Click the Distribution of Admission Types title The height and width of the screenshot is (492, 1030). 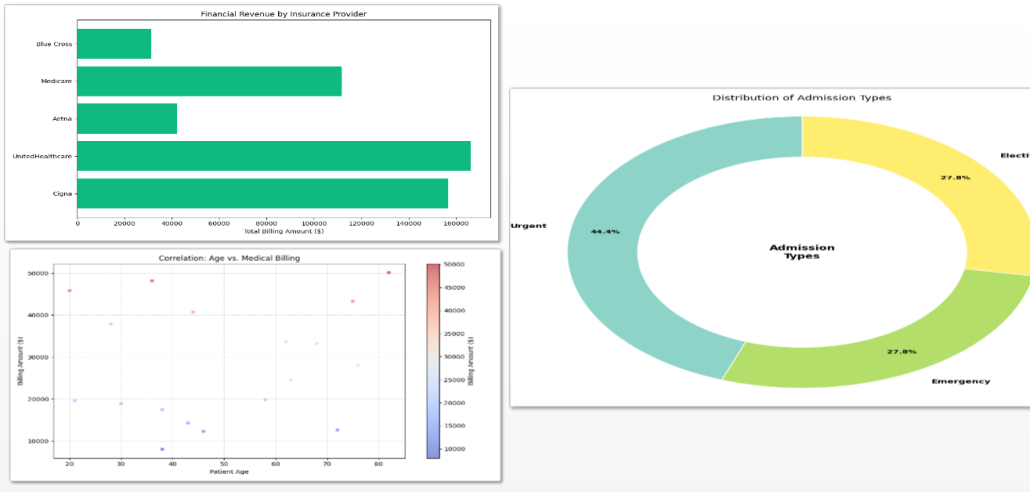801,98
